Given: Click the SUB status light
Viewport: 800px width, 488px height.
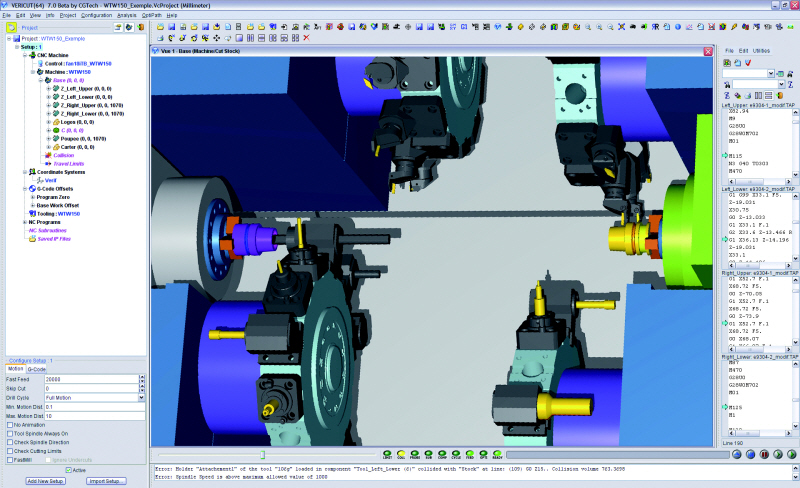Looking at the screenshot, I should pos(429,454).
